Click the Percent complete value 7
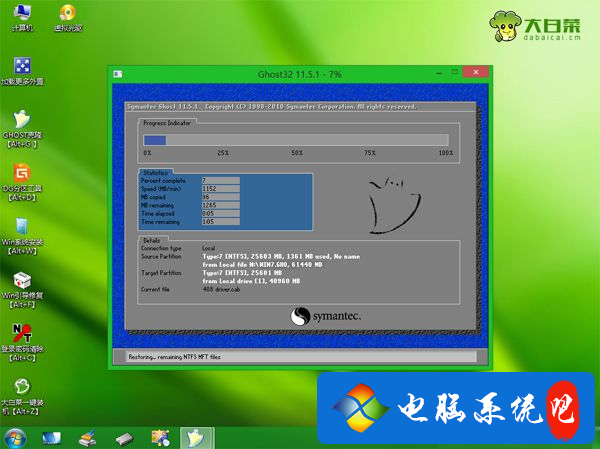 221,180
